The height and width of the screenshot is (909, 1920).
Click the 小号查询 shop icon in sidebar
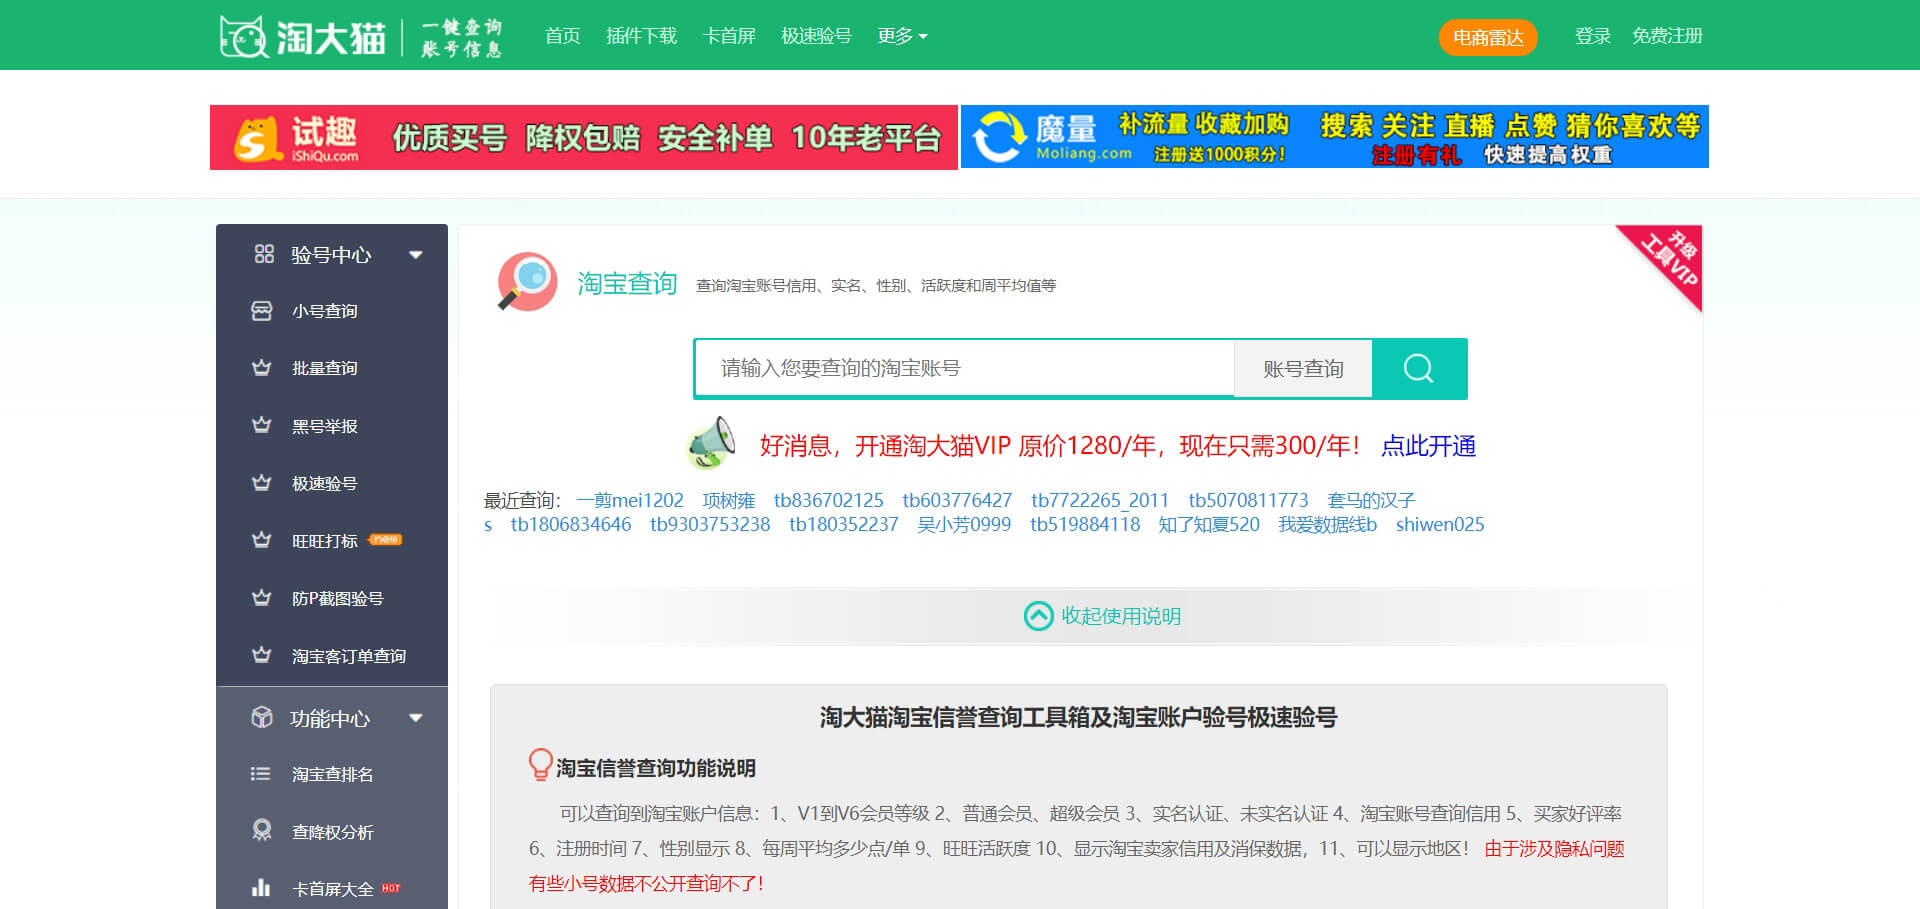[x=262, y=311]
